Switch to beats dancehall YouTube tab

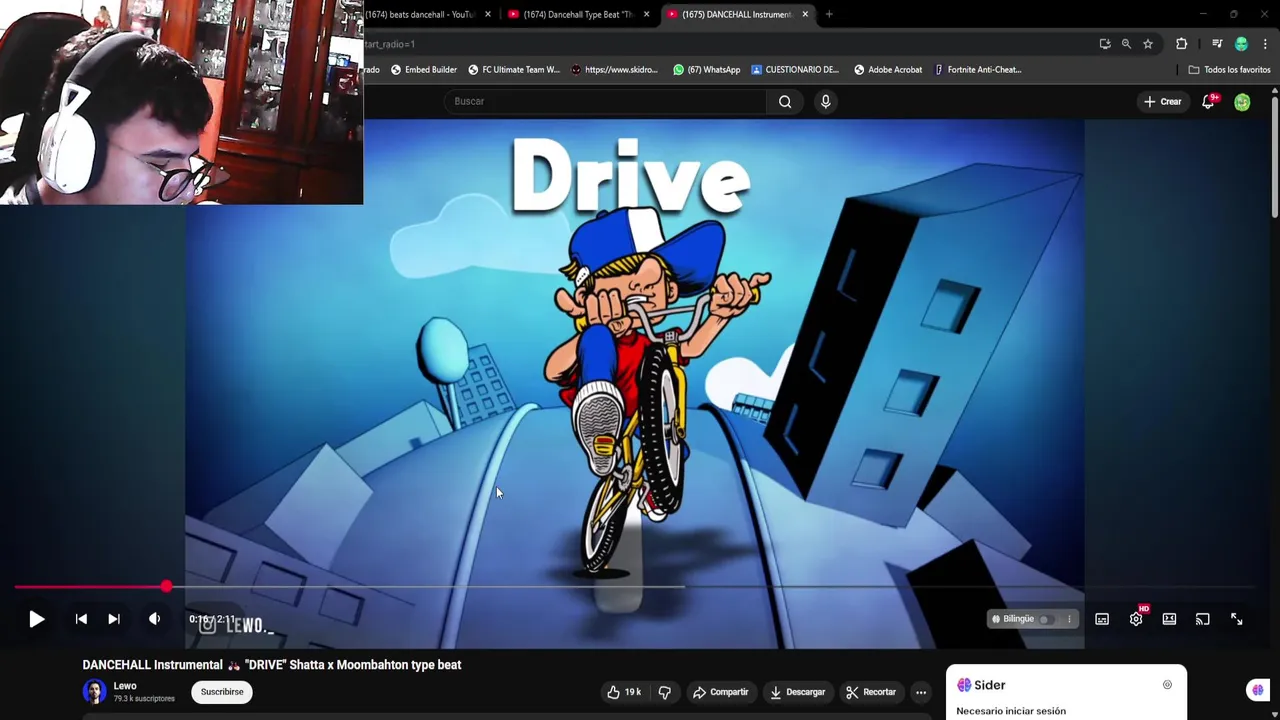420,14
